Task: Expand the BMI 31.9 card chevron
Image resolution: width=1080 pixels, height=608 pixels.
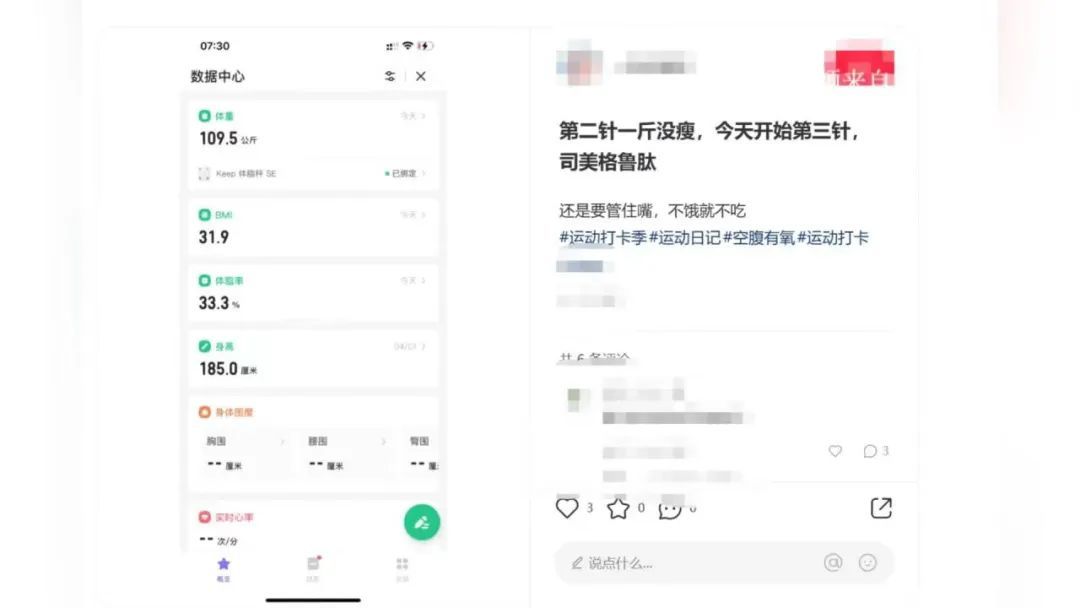Action: (x=423, y=215)
